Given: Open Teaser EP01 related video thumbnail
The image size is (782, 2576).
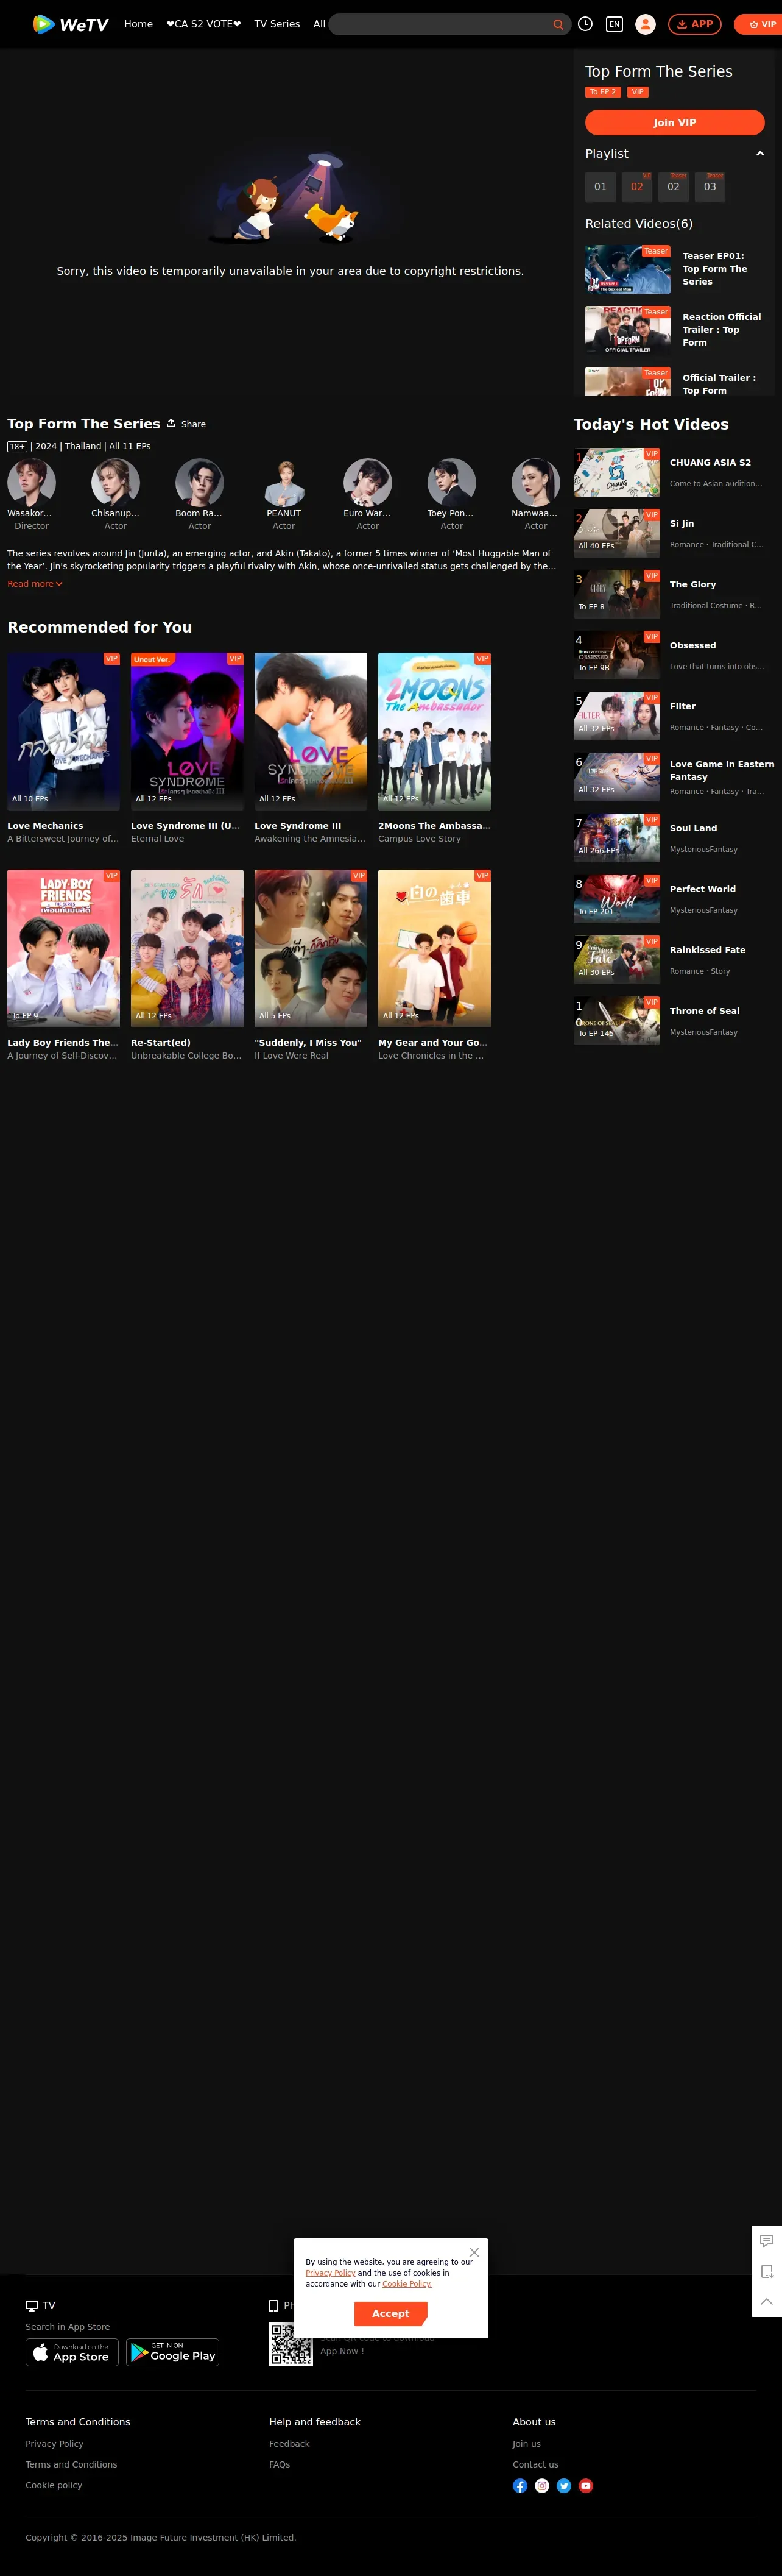Looking at the screenshot, I should (x=628, y=269).
